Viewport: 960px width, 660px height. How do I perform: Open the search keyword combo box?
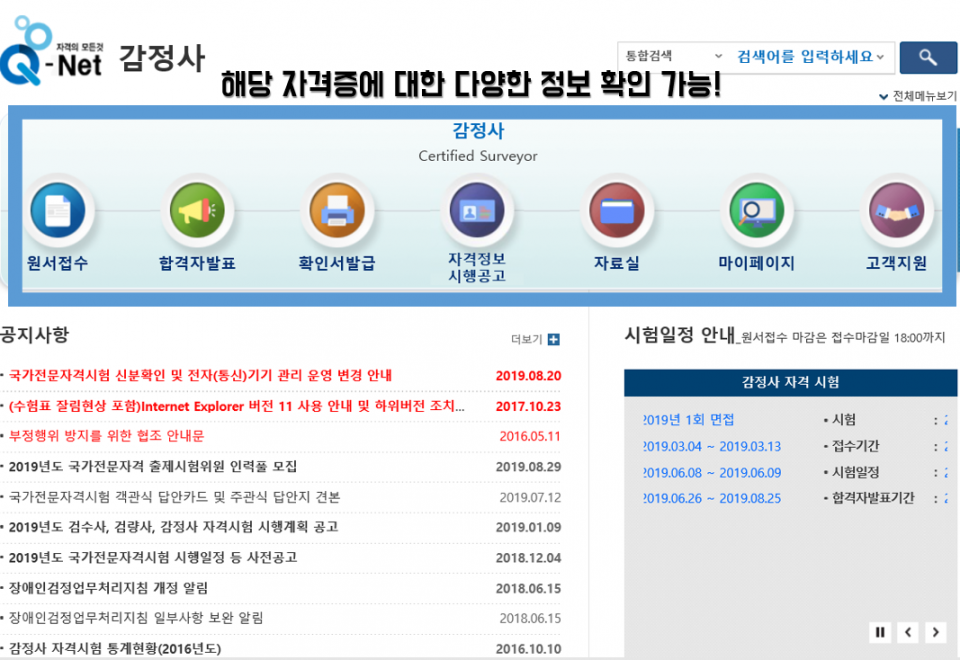coord(810,57)
